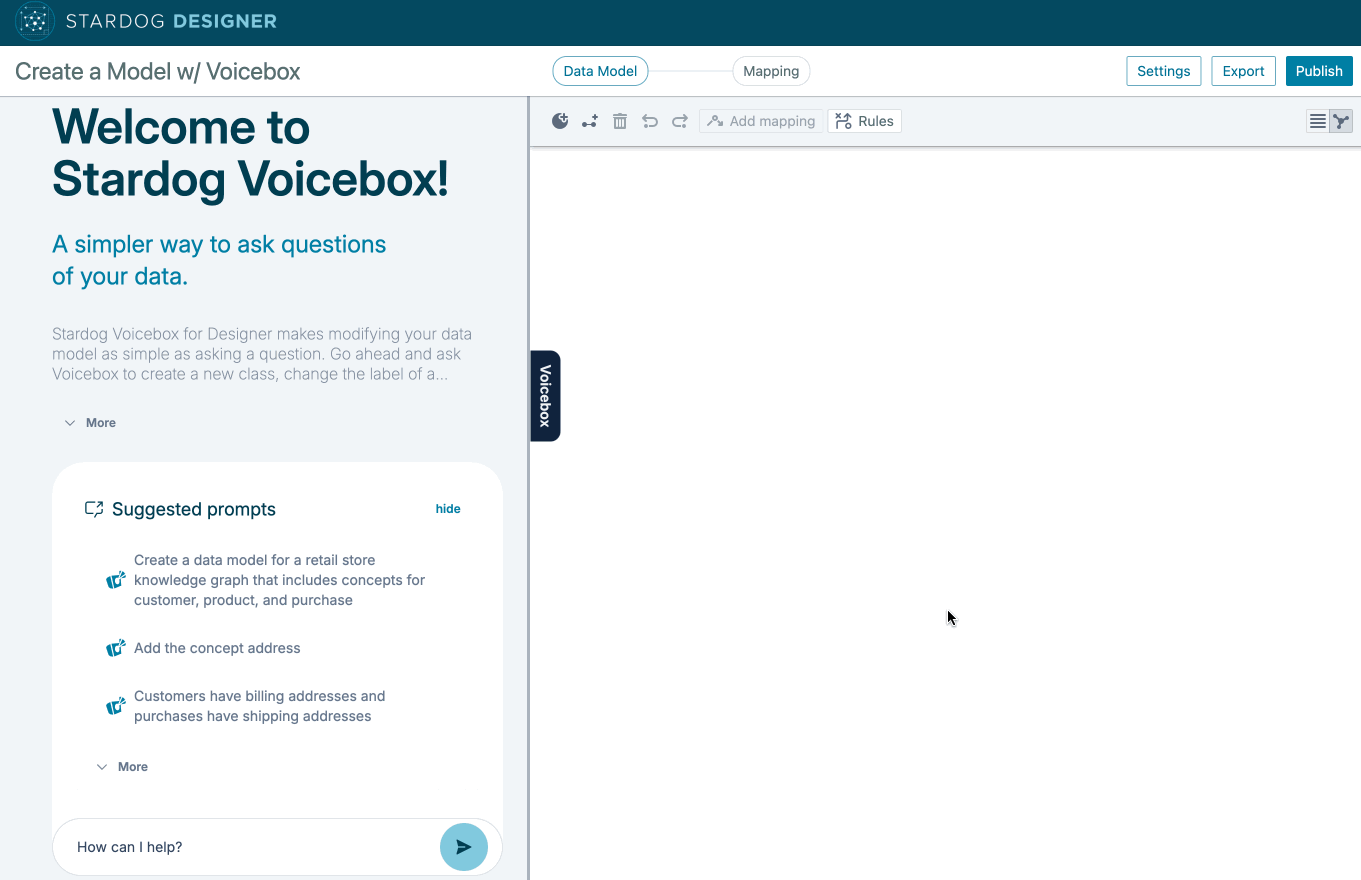The width and height of the screenshot is (1361, 880).
Task: Click the send message arrow button
Action: point(464,847)
